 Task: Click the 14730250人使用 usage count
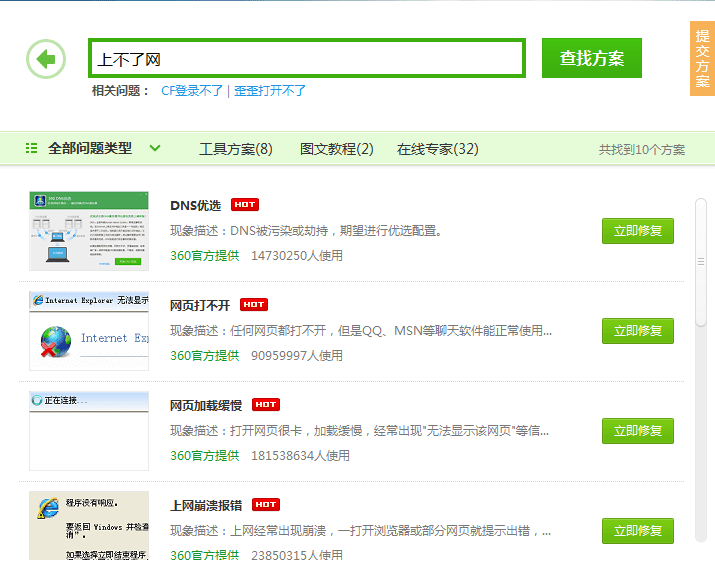click(297, 256)
